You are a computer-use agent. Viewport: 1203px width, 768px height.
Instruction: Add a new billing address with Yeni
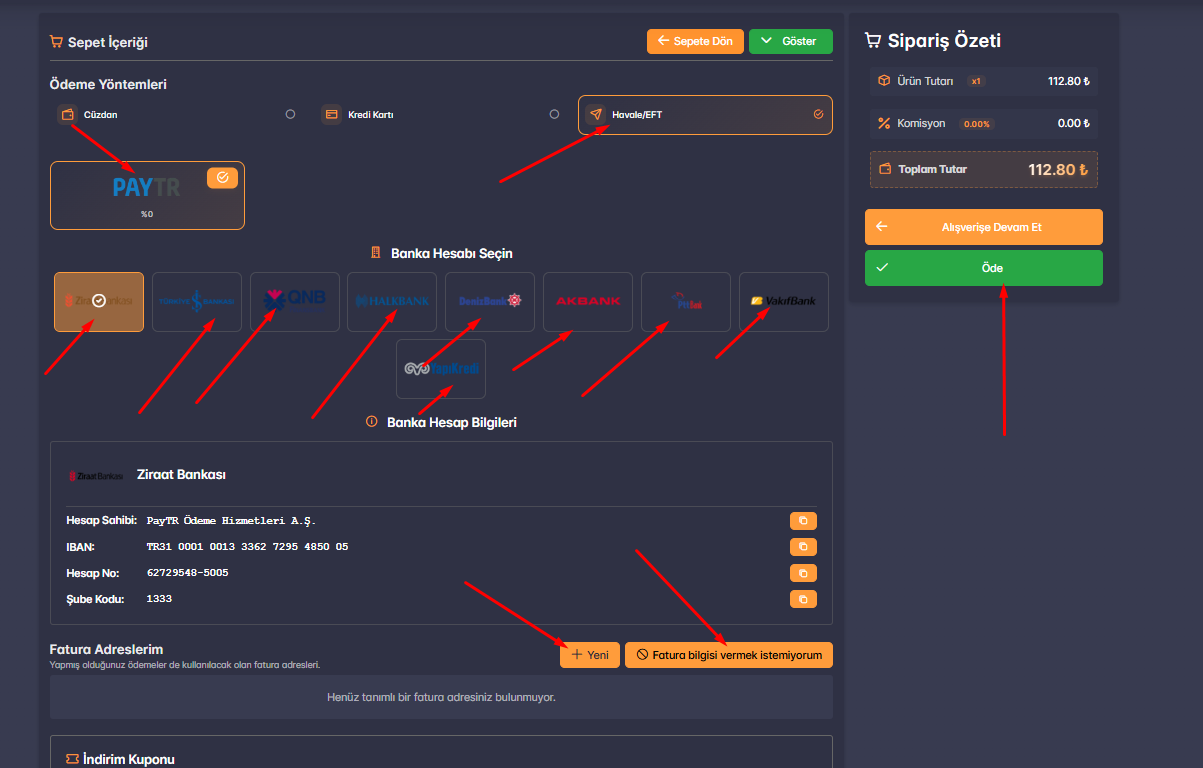pyautogui.click(x=590, y=655)
